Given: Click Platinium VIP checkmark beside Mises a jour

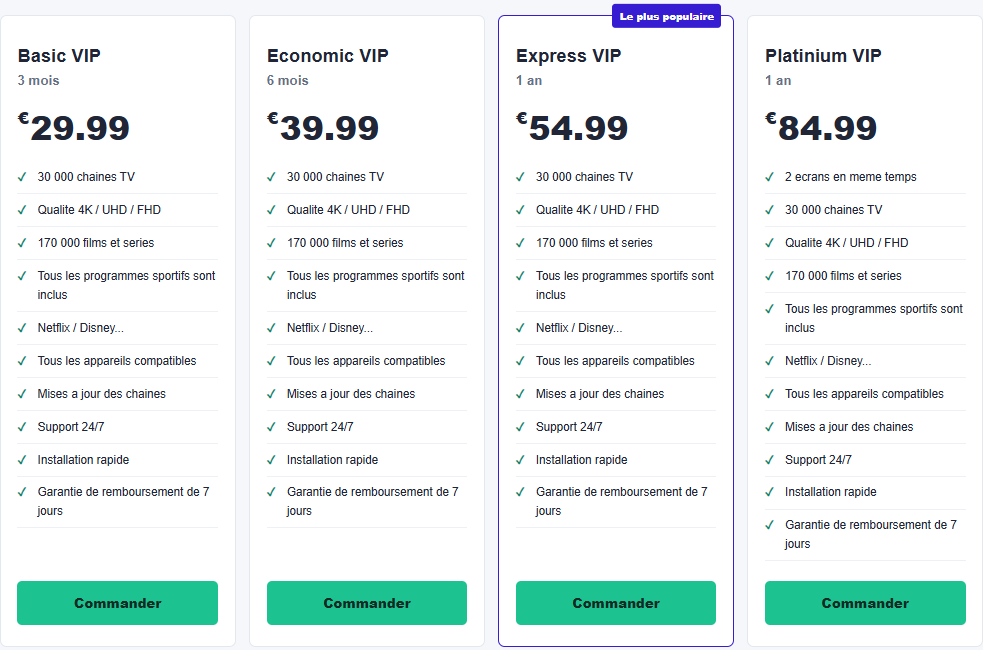Looking at the screenshot, I should (x=770, y=427).
